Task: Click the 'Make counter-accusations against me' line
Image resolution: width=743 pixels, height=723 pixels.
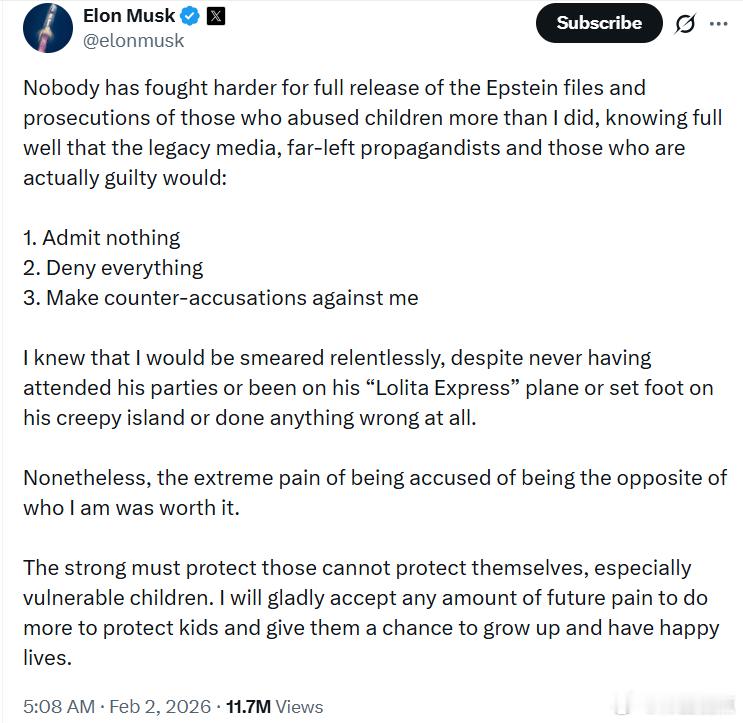Action: tap(232, 298)
